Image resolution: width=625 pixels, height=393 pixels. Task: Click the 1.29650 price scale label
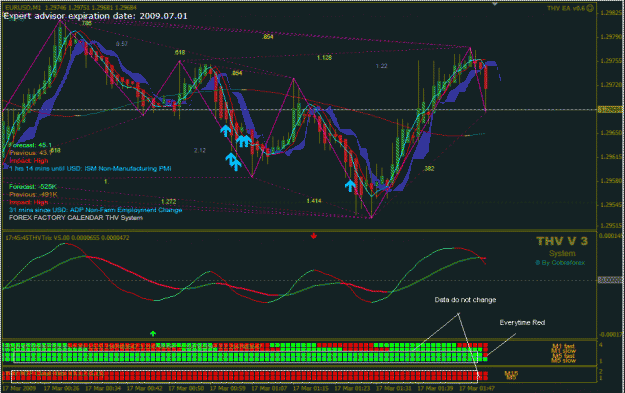coord(611,132)
